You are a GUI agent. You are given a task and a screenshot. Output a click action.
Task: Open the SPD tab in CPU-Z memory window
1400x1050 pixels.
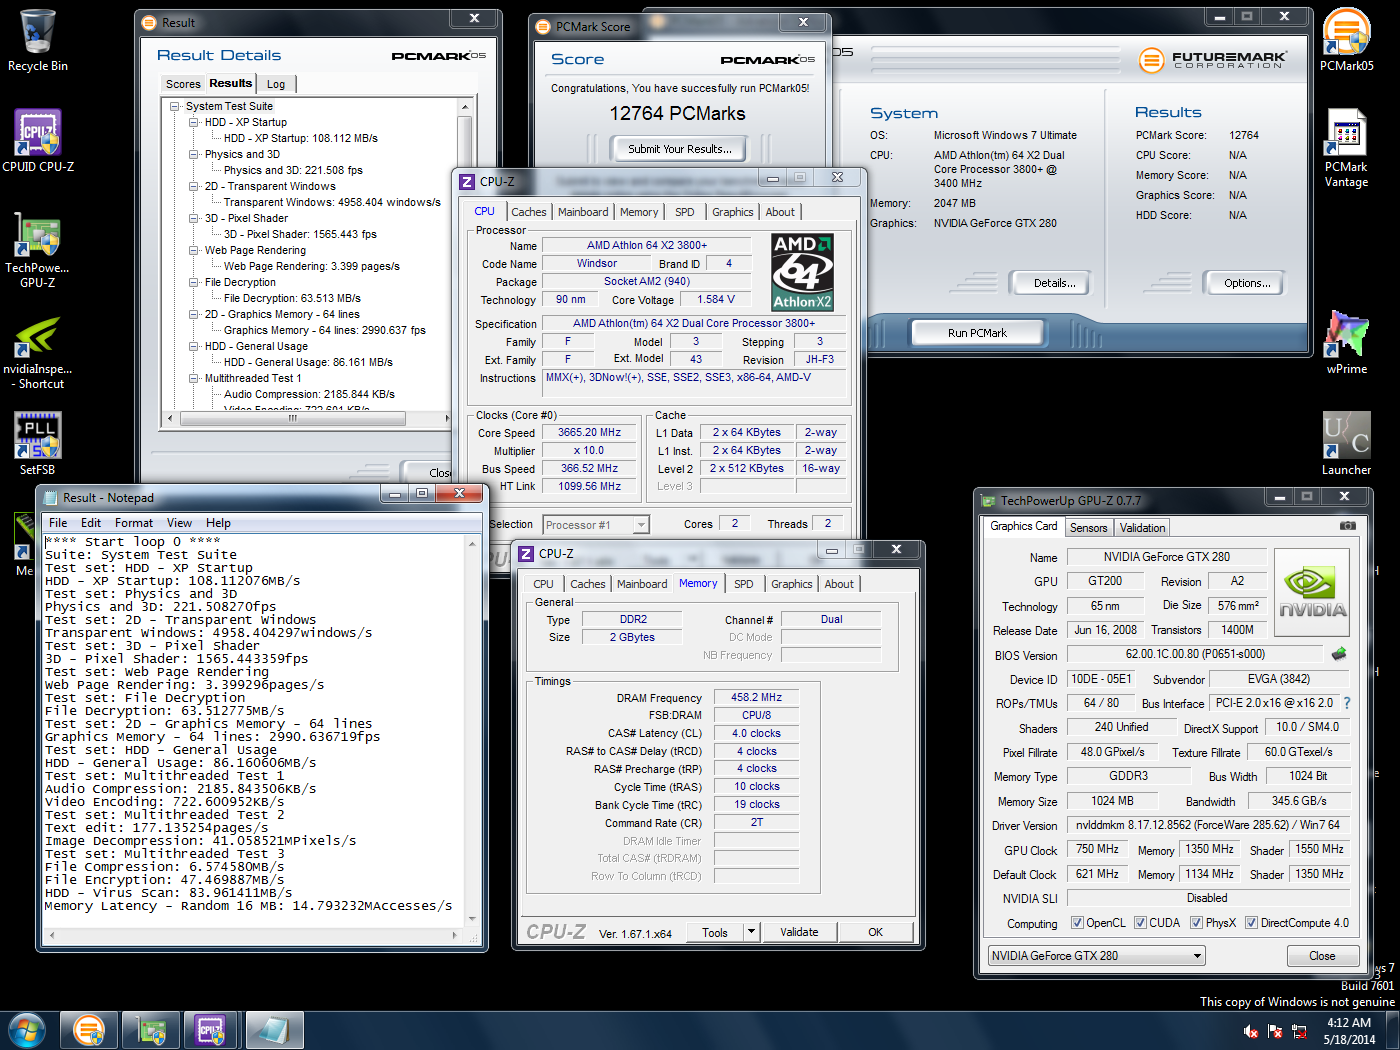[x=744, y=584]
